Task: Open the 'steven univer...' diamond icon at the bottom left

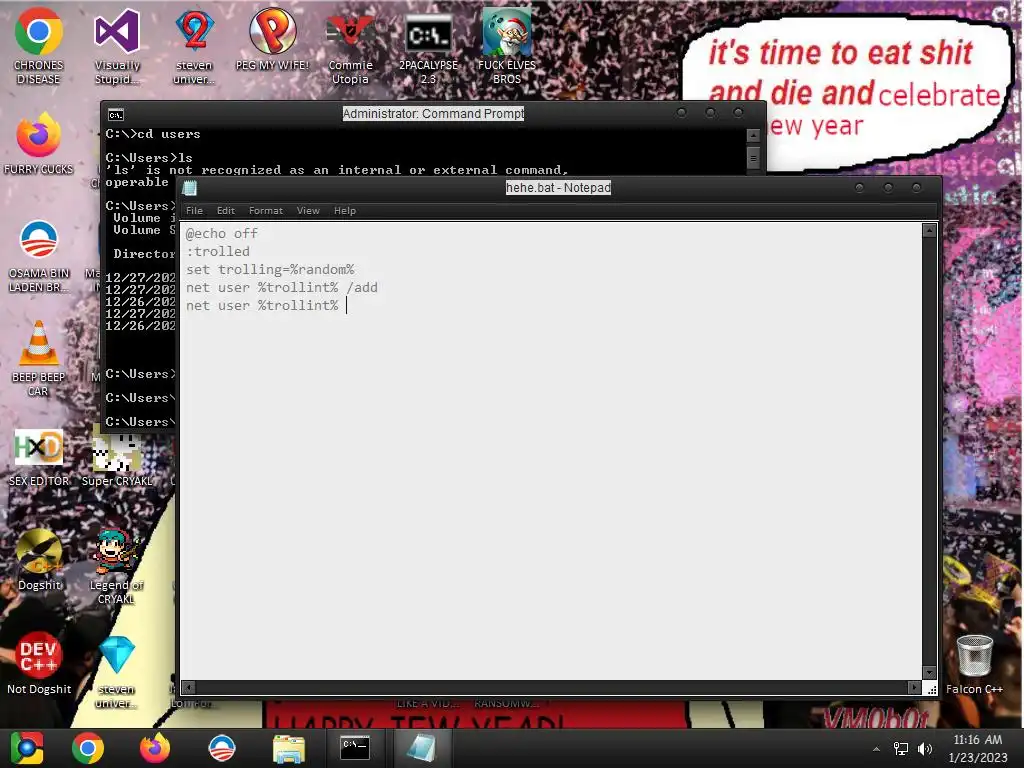Action: pyautogui.click(x=117, y=670)
